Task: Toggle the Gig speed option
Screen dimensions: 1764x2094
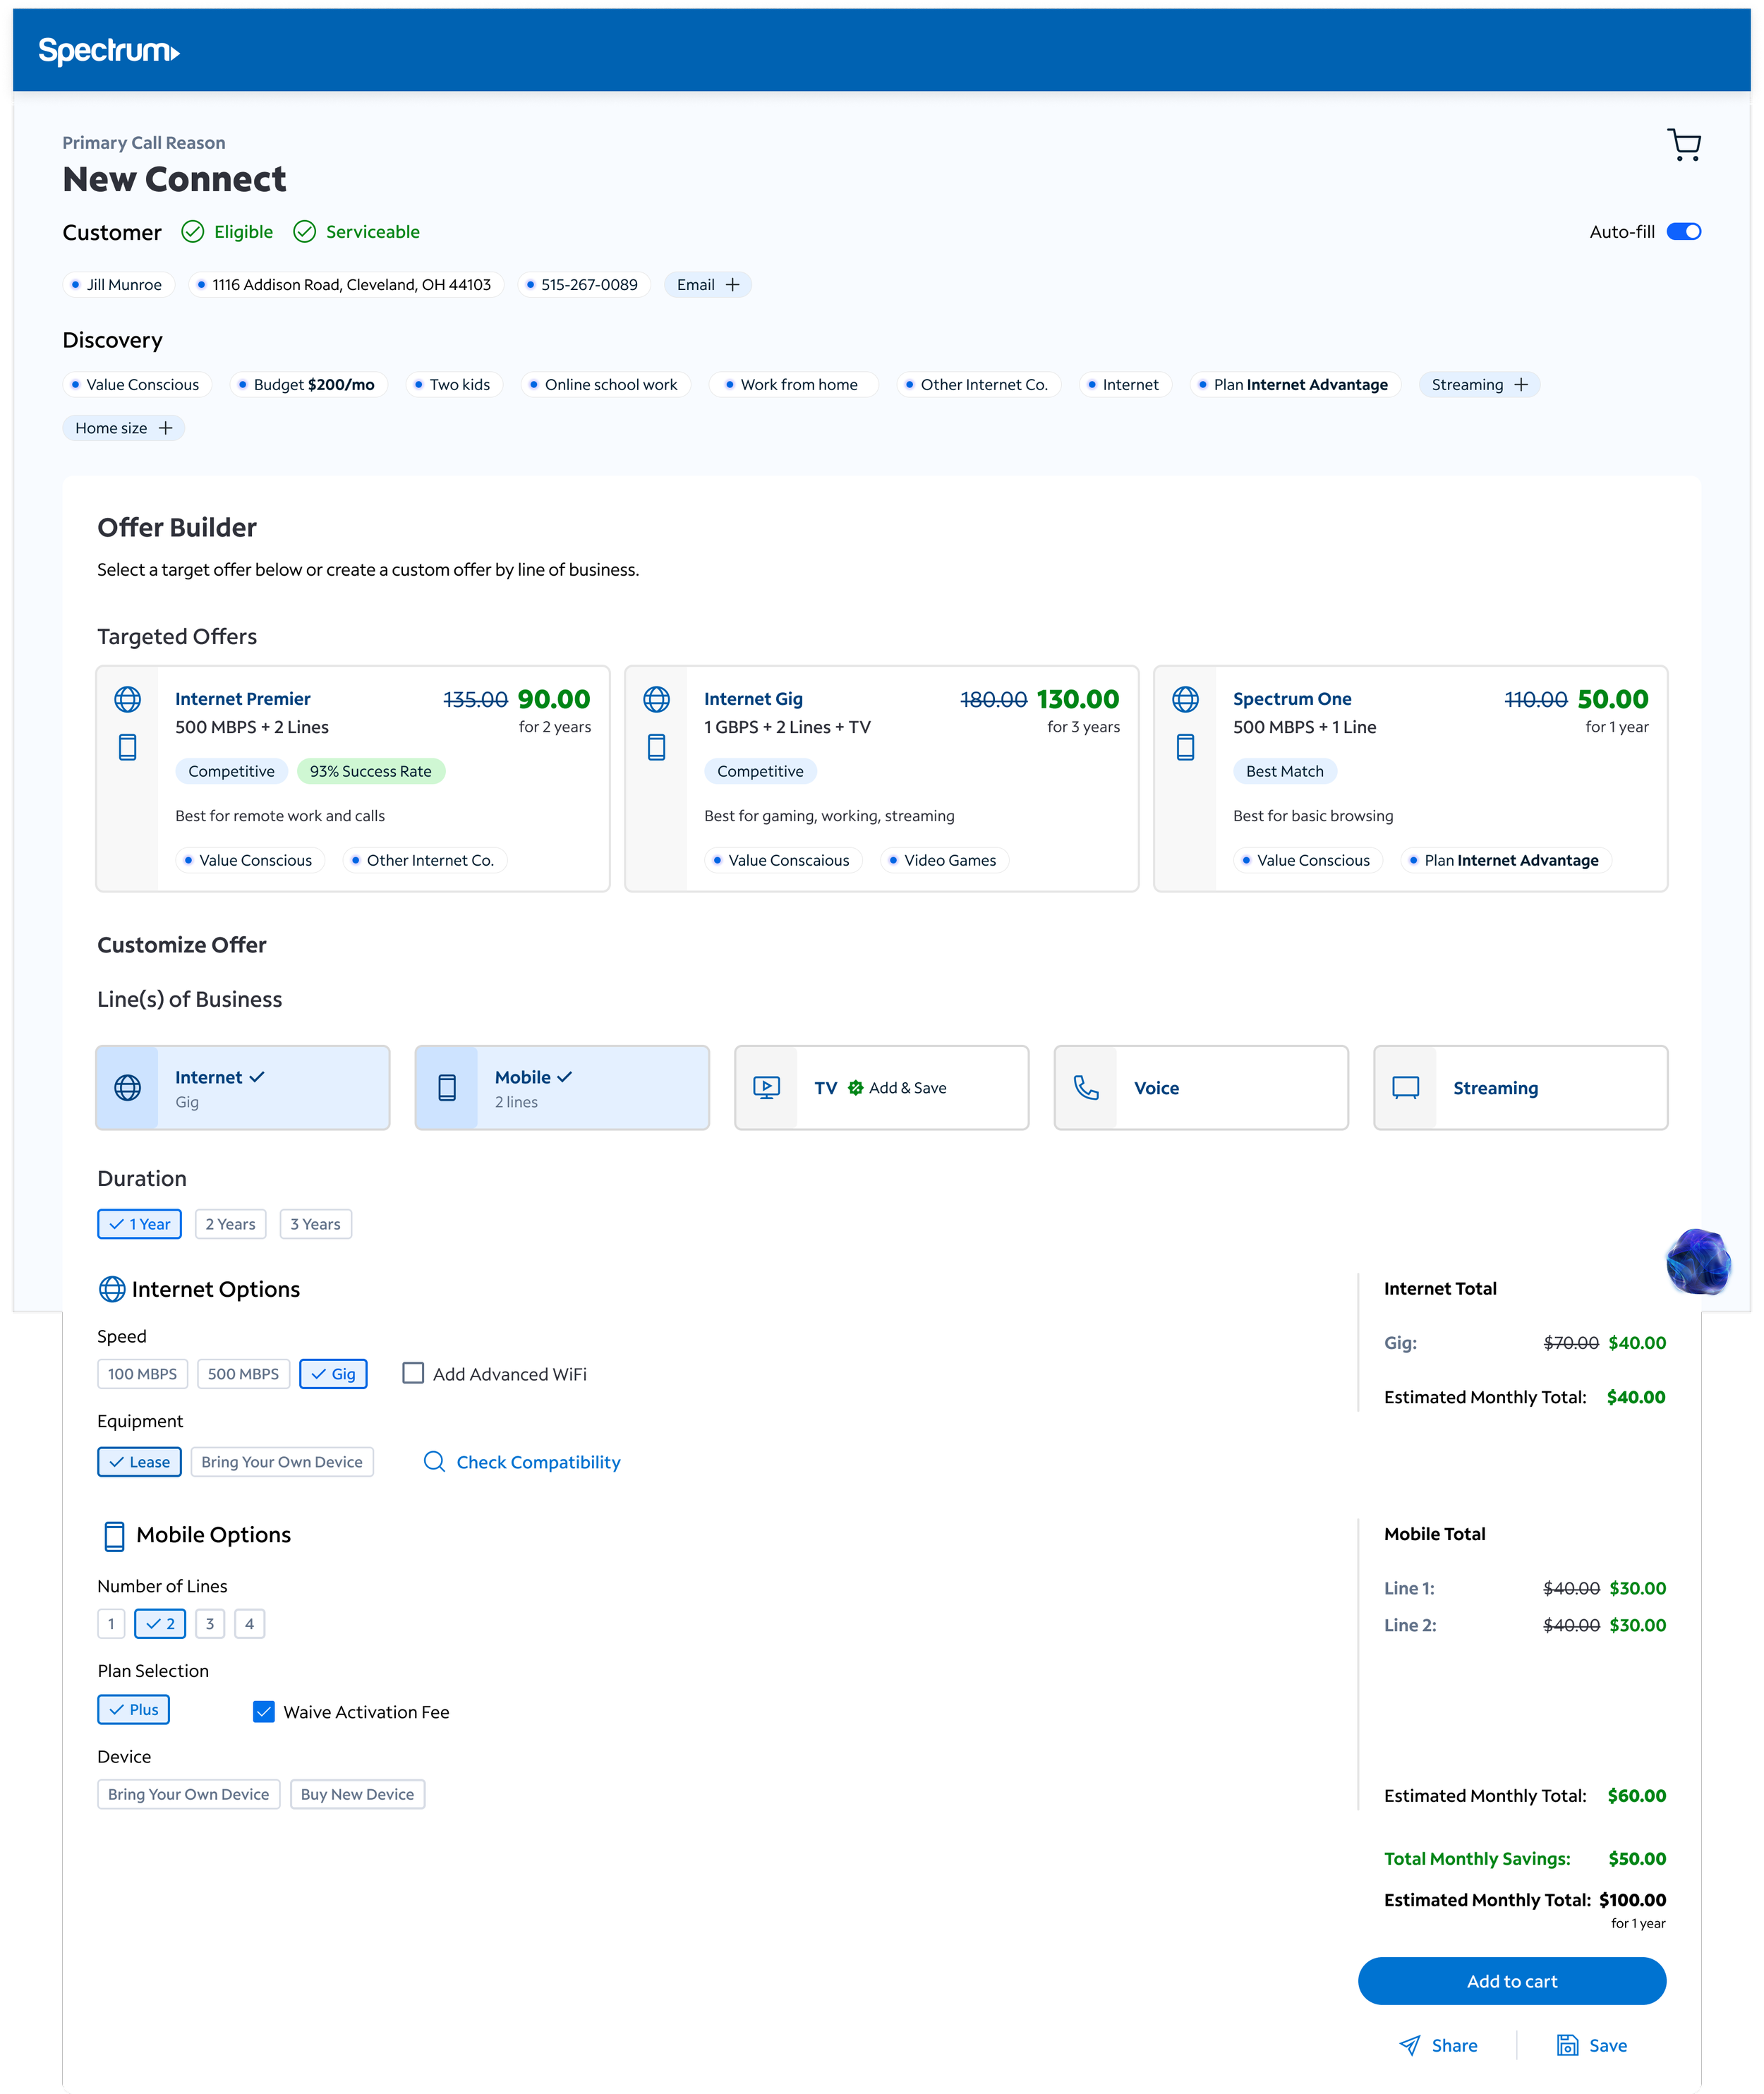Action: [x=334, y=1374]
